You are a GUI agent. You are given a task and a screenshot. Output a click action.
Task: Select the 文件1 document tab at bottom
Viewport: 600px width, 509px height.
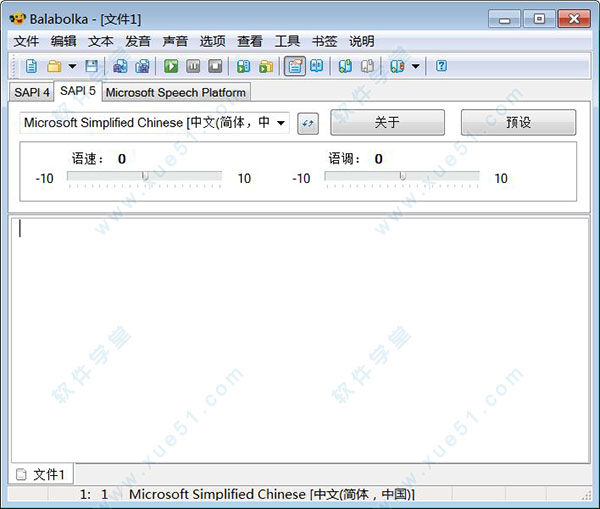41,475
